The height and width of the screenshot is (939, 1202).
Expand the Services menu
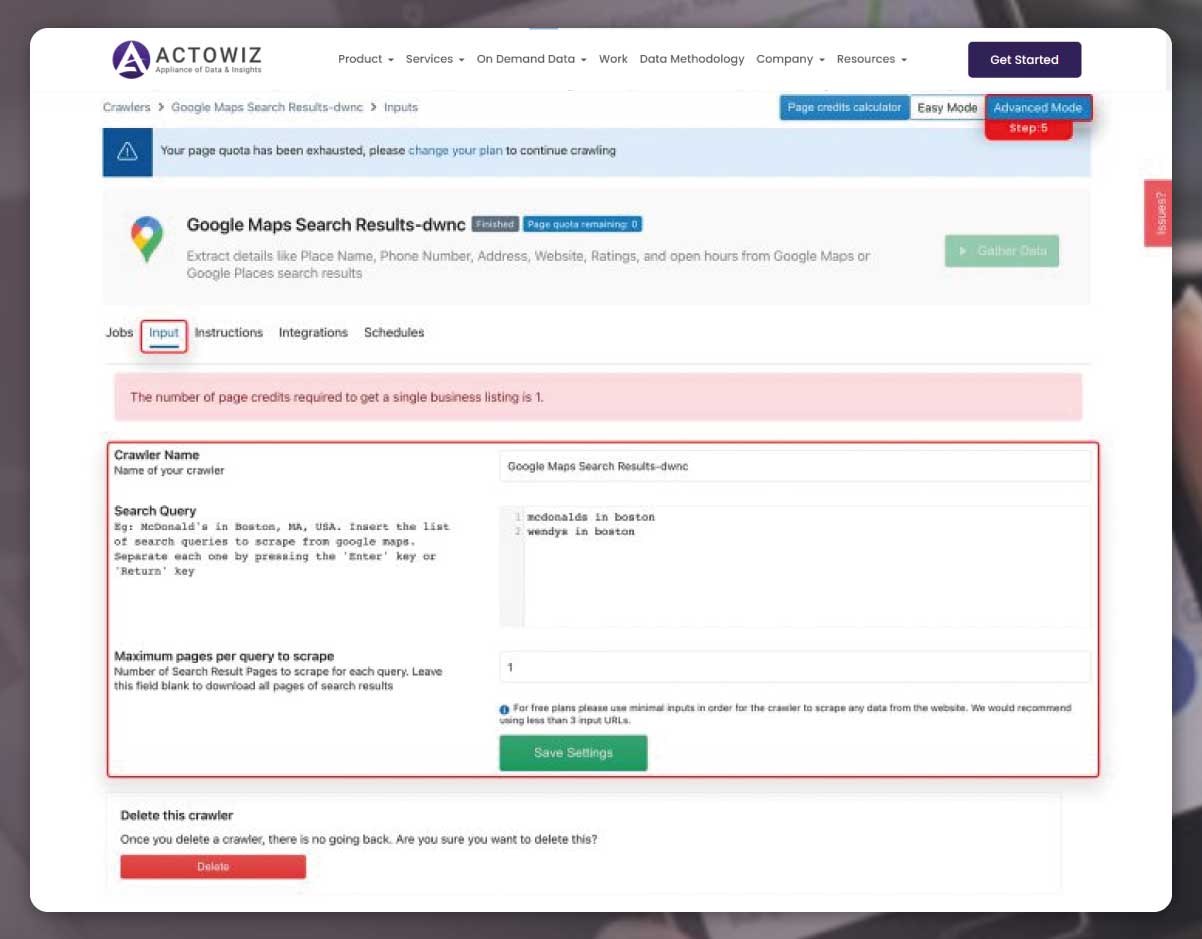click(x=435, y=59)
